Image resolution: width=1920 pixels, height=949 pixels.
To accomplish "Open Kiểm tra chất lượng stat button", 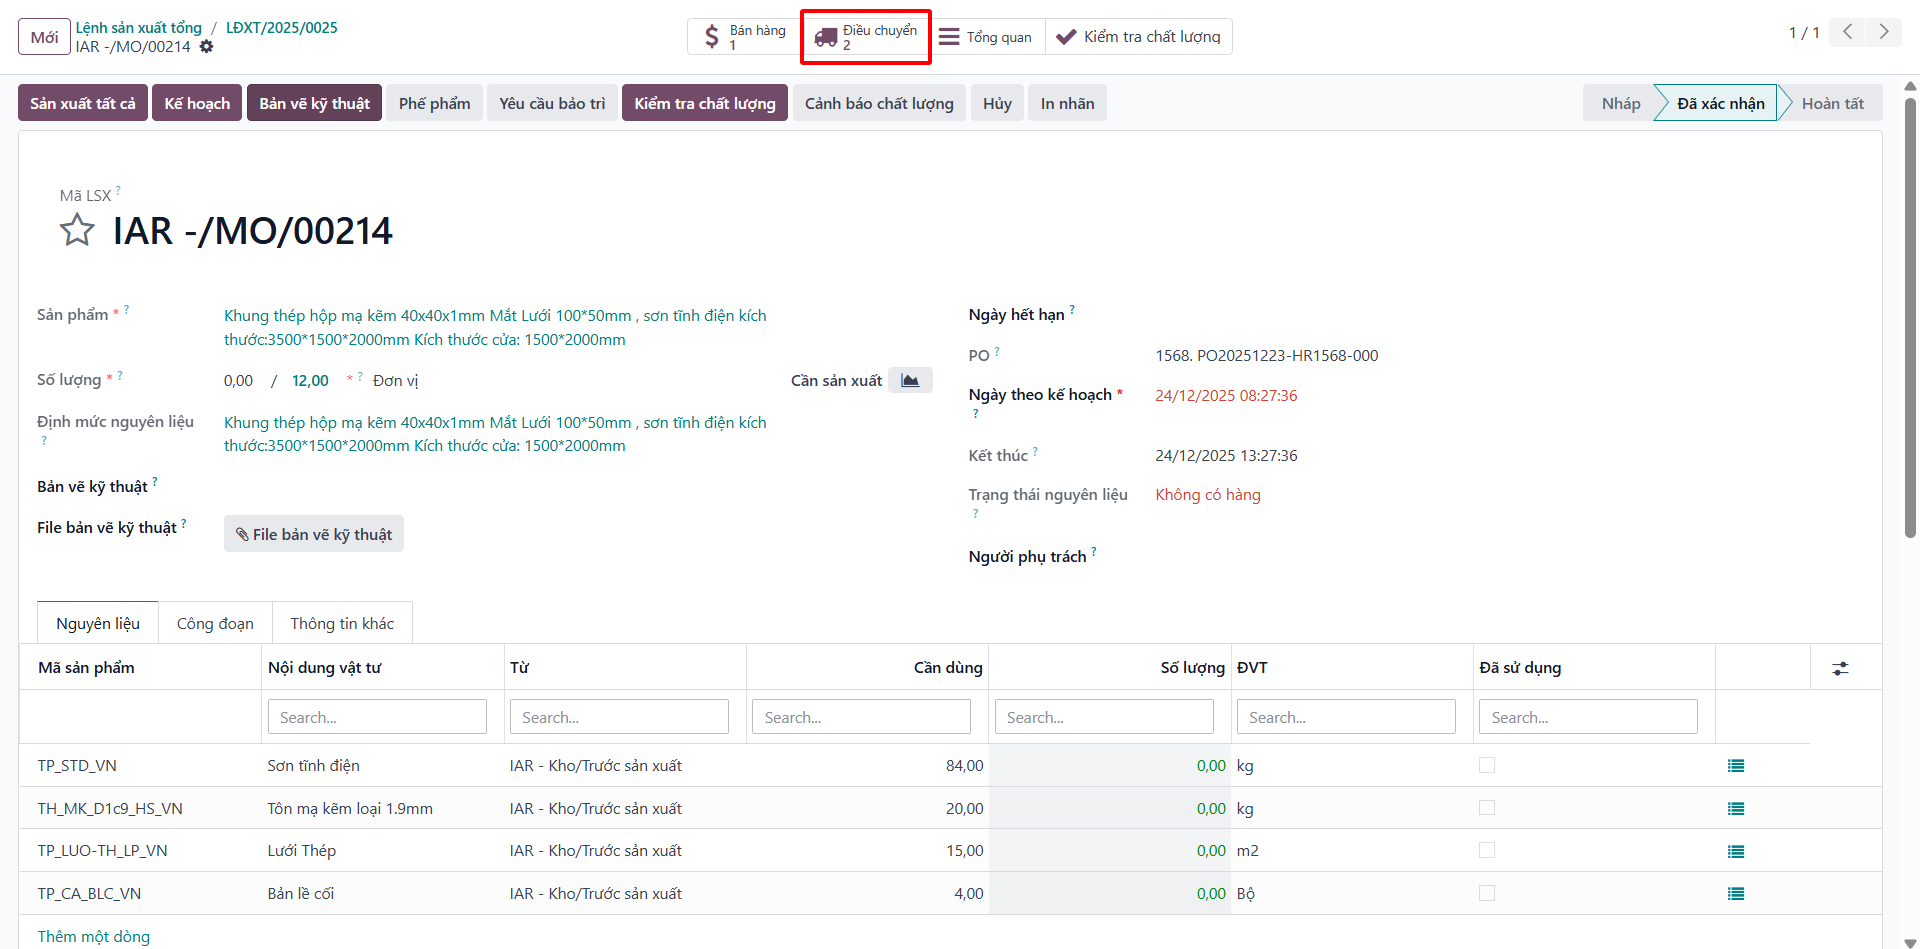I will pos(1139,37).
